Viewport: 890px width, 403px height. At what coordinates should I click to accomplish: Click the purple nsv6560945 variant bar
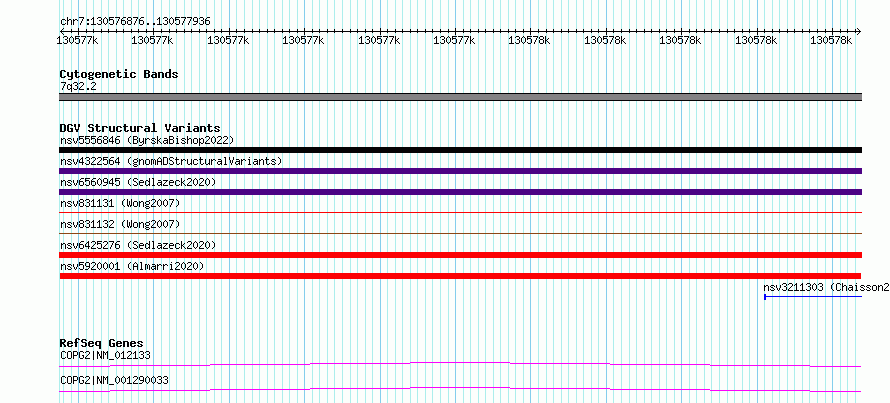[x=460, y=192]
